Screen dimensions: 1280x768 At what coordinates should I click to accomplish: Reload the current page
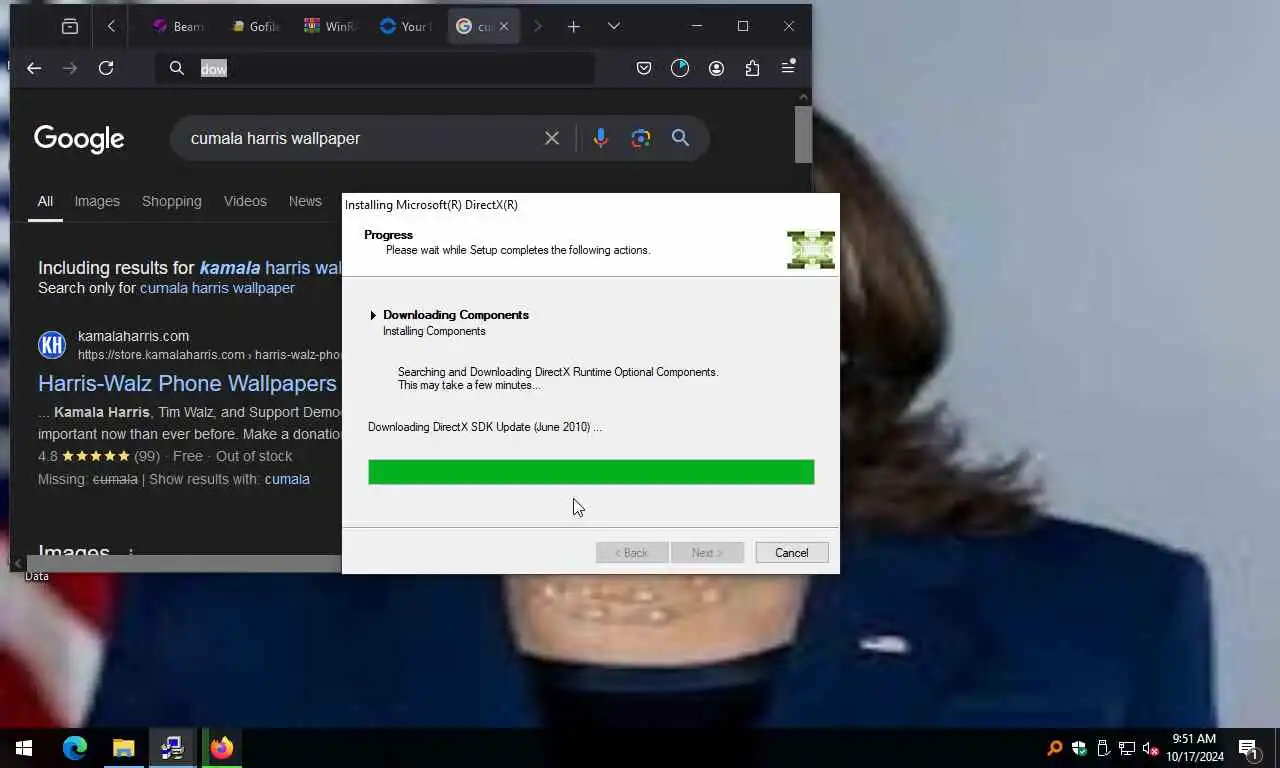(x=106, y=68)
